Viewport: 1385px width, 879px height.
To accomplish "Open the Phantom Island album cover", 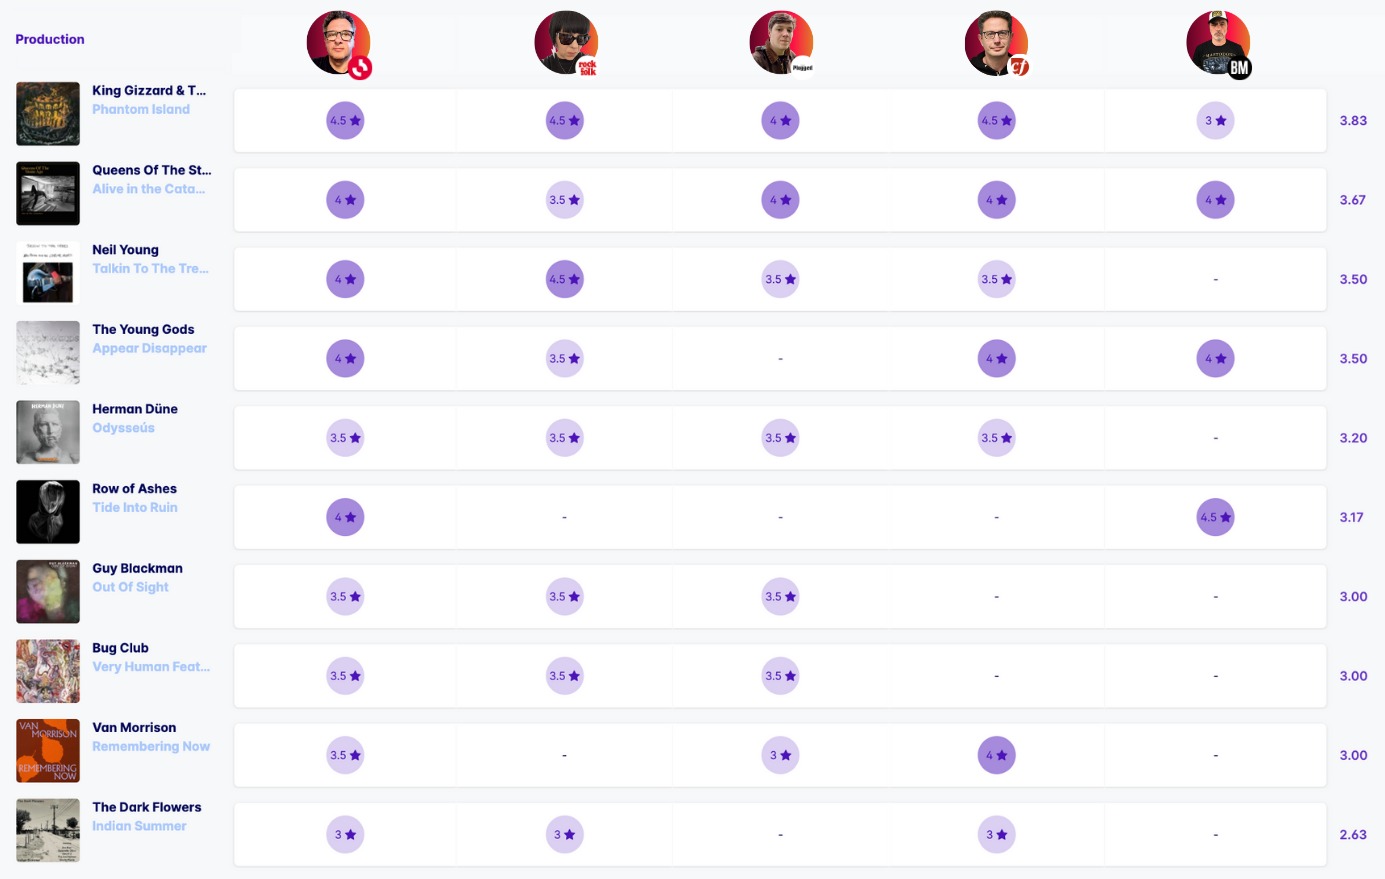I will coord(48,114).
